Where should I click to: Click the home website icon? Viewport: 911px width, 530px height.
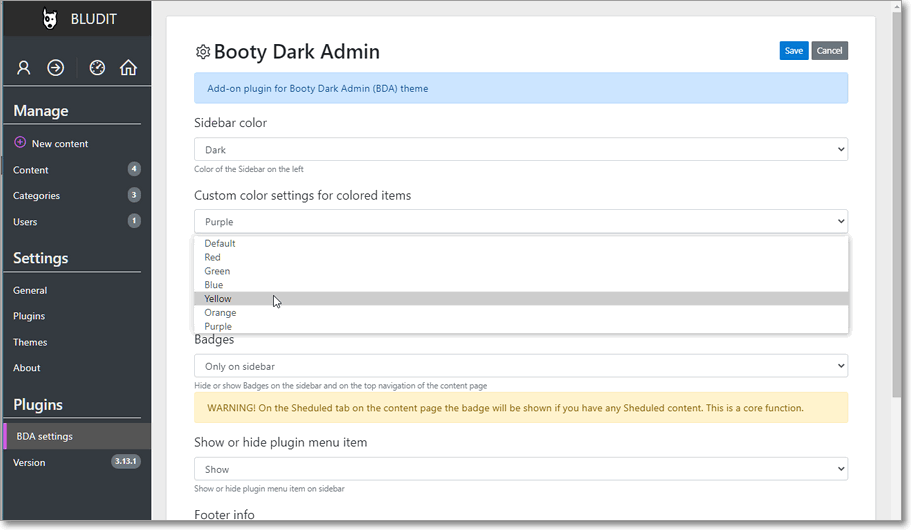(x=128, y=68)
